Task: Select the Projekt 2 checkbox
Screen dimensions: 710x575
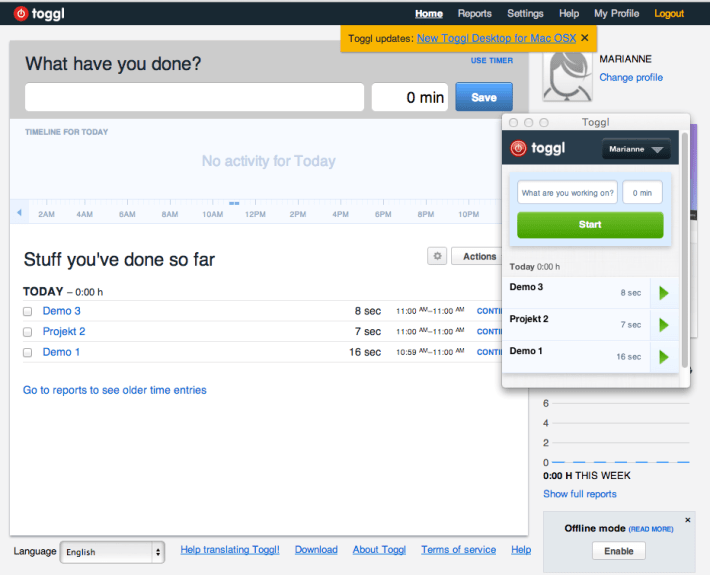Action: point(28,332)
